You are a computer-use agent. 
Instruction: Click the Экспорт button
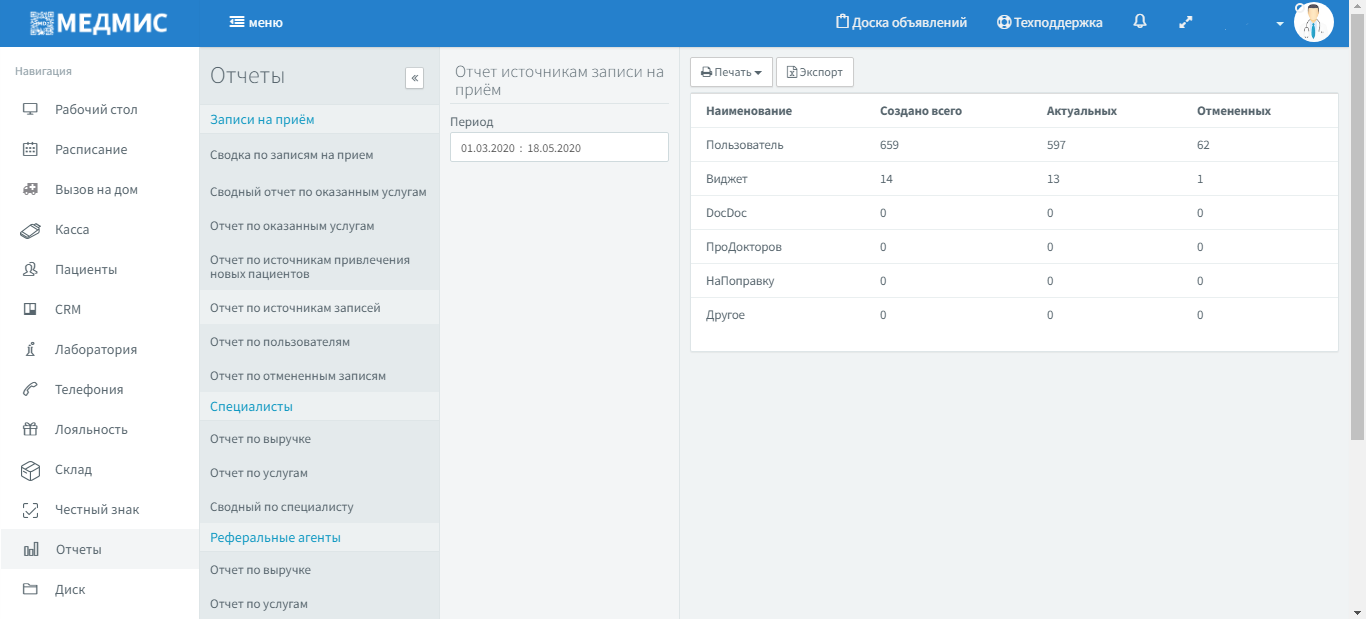(x=814, y=72)
